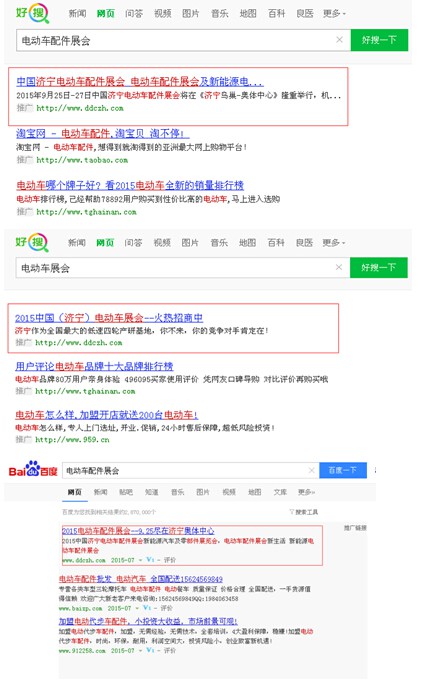The width and height of the screenshot is (424, 689).
Task: Open the Baidu result 加盟电动代步车配件, 小投资大收益
Action: (x=149, y=621)
